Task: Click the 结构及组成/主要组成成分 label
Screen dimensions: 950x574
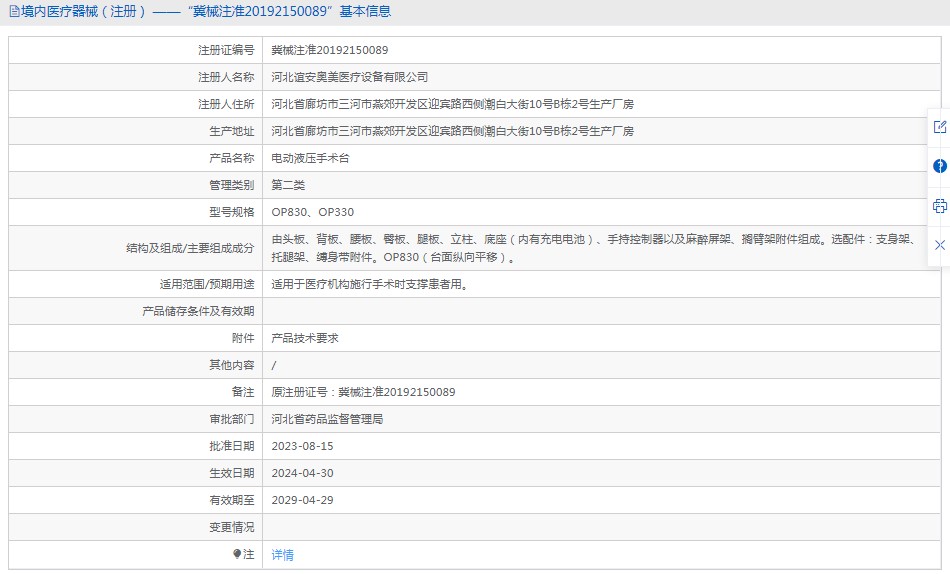Action: coord(190,248)
